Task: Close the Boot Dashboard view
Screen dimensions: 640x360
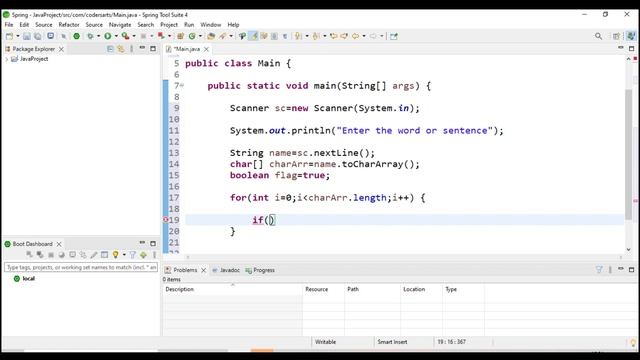Action: tap(59, 244)
